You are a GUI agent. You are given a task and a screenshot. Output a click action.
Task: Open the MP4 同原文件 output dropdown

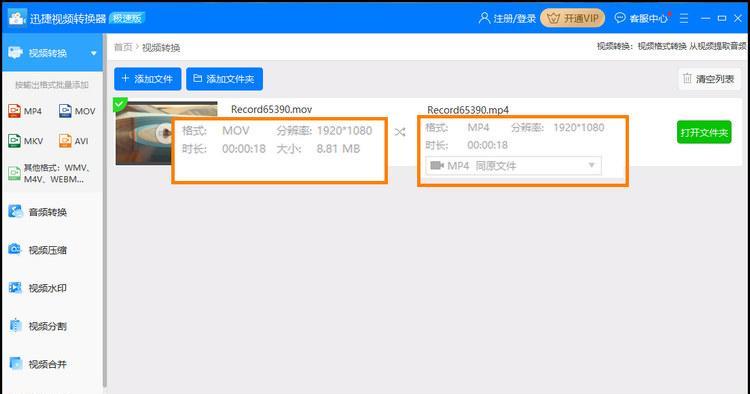(x=513, y=165)
